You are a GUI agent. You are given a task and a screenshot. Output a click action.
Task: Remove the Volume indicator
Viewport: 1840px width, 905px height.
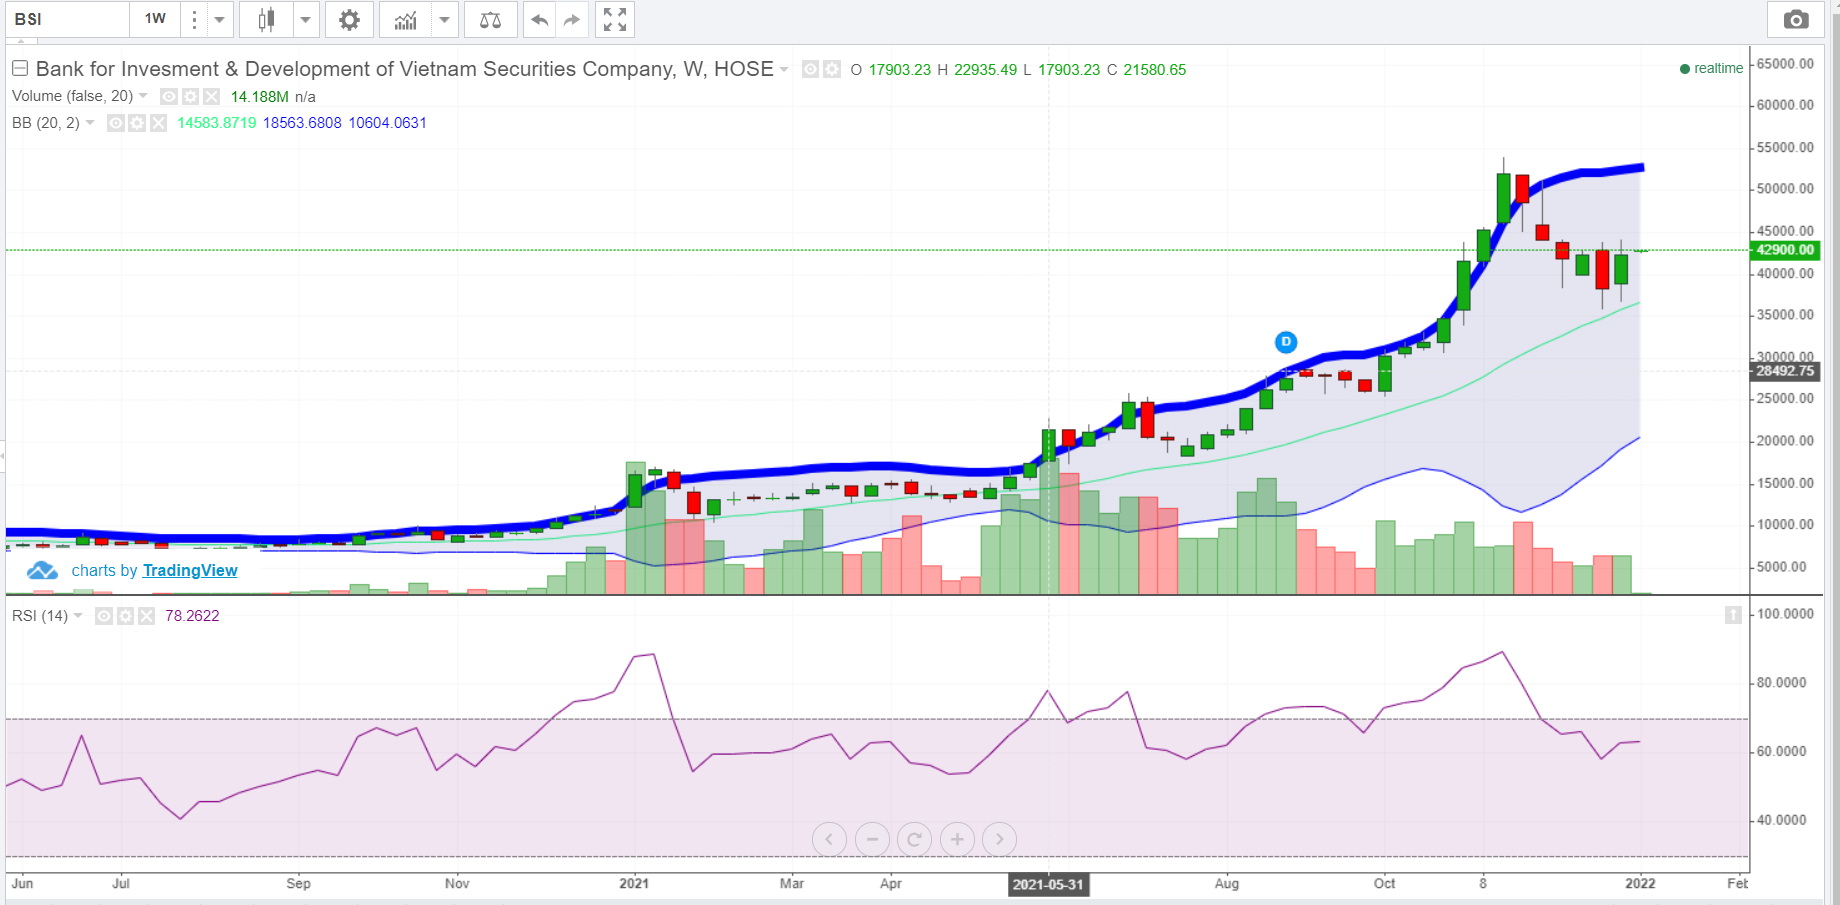pyautogui.click(x=211, y=96)
